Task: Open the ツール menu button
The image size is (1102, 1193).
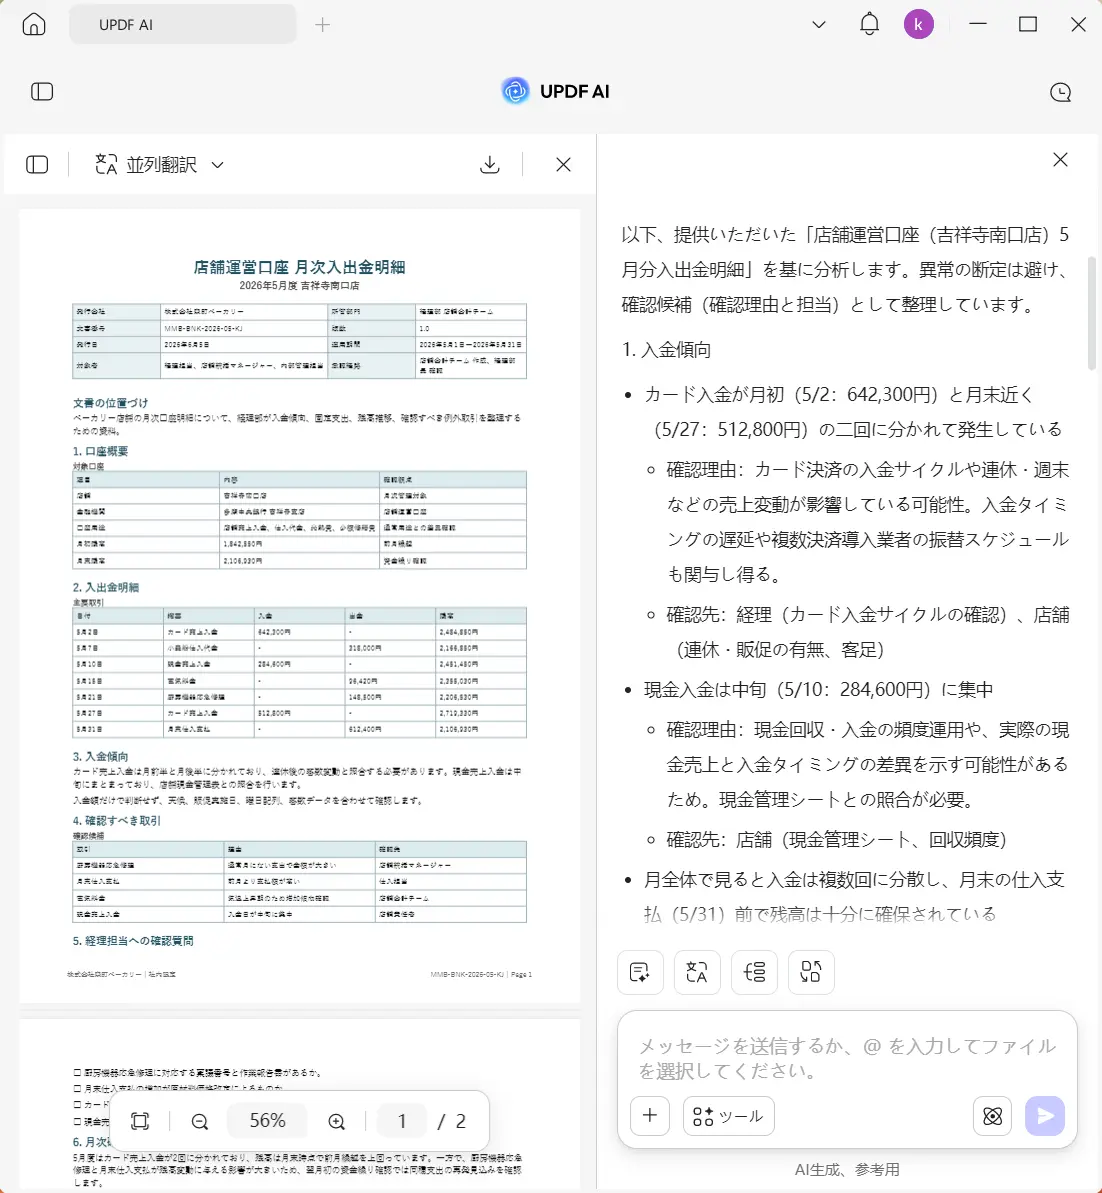Action: coord(729,1115)
